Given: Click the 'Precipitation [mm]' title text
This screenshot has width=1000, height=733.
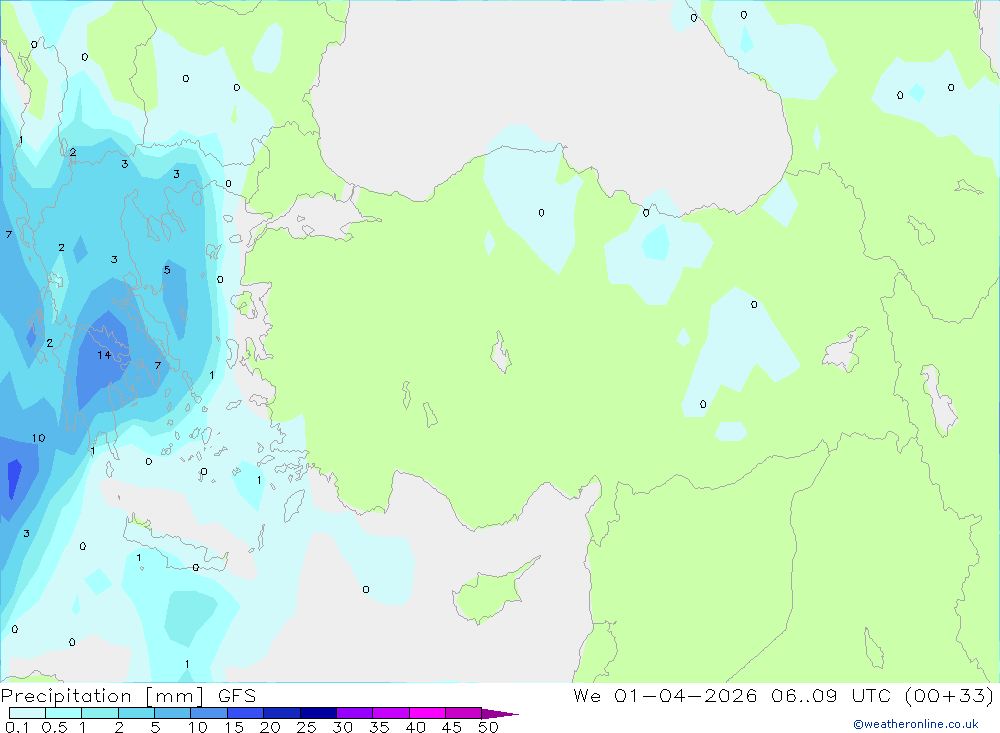Looking at the screenshot, I should click(103, 696).
